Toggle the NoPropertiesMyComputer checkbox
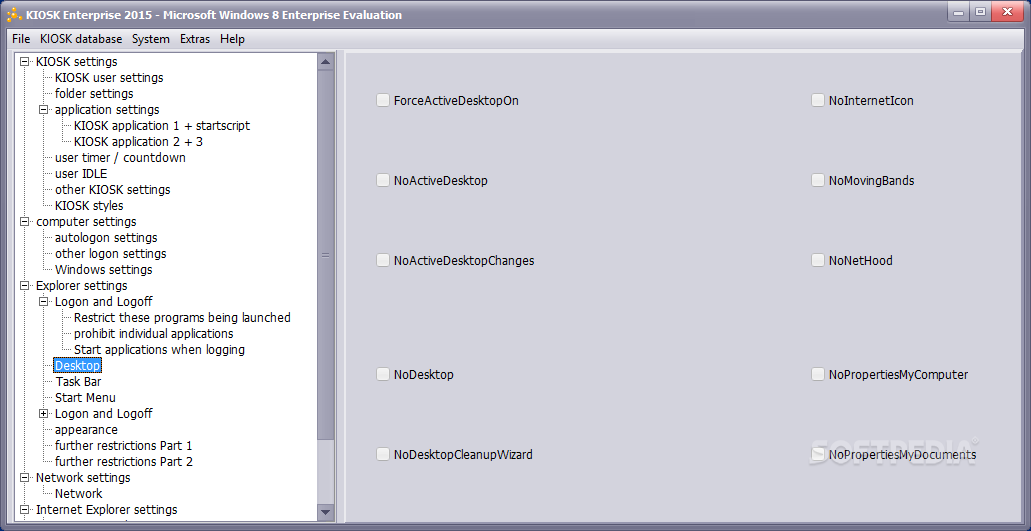 [x=817, y=375]
